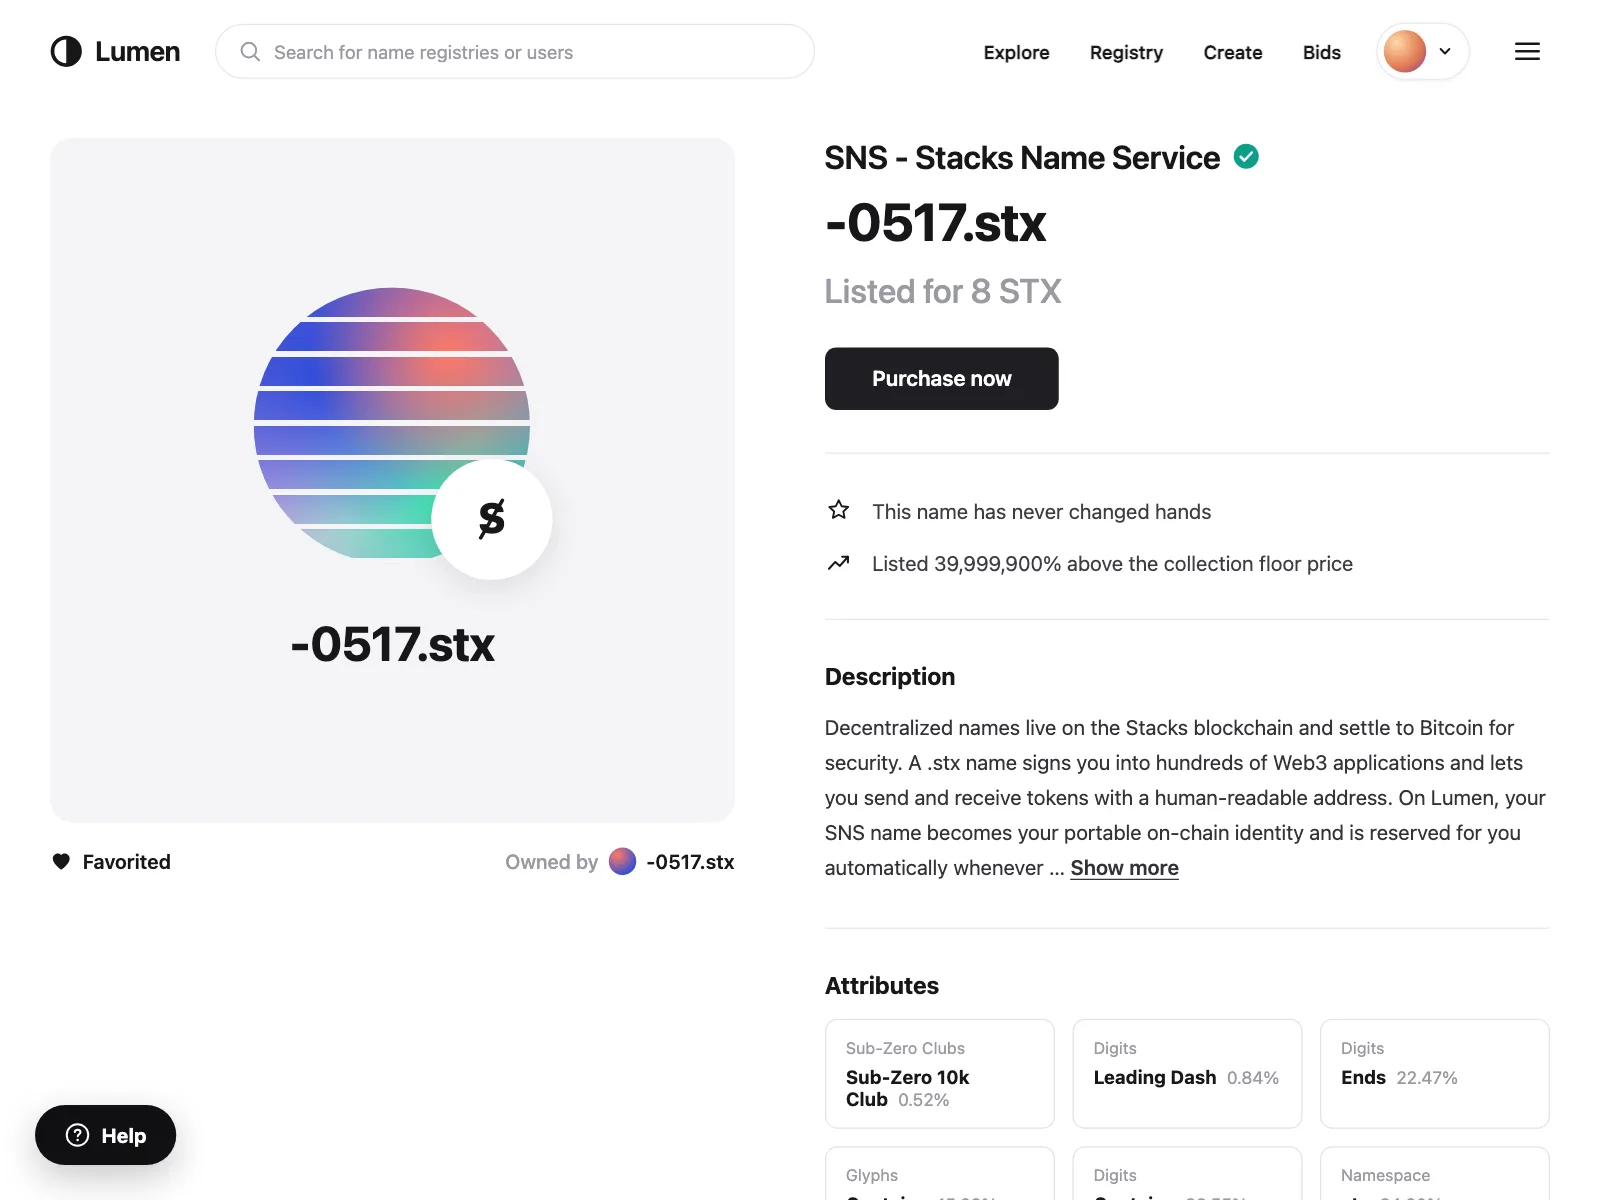Open the SNS - Stacks Name Service collection link

pos(1022,158)
